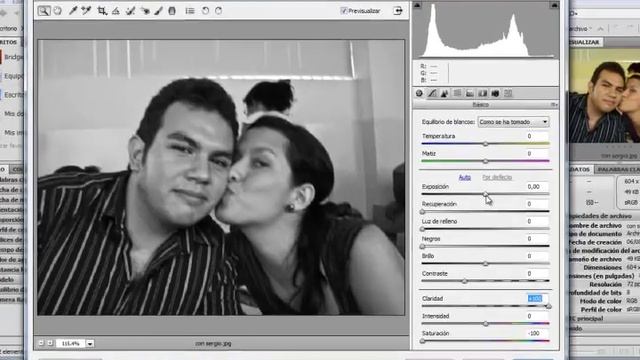This screenshot has height=360, width=640.
Task: Click the Temperatura value field
Action: pos(536,136)
